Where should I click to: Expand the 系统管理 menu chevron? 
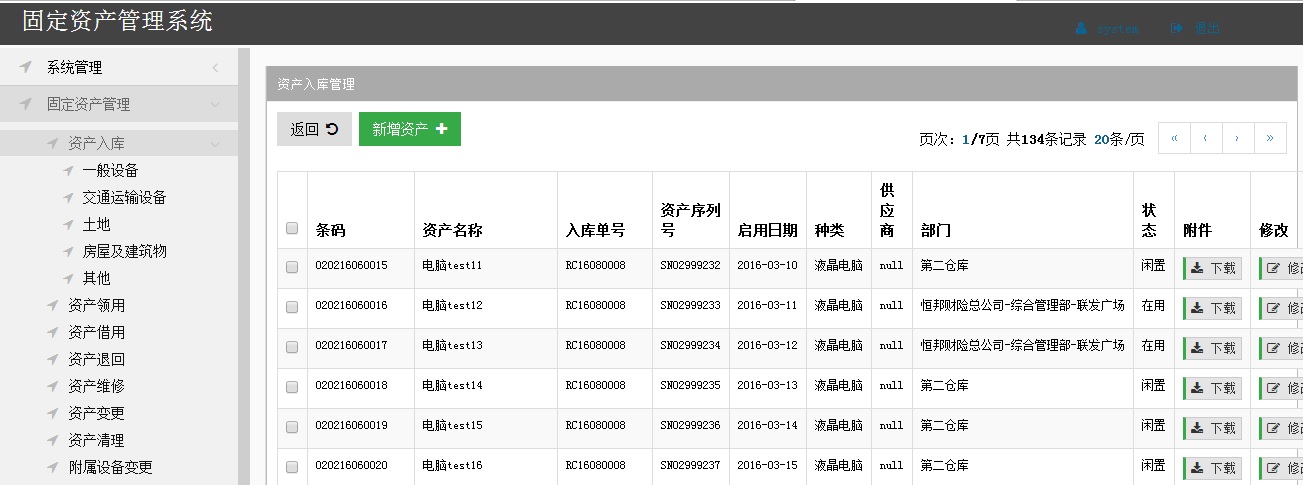pos(215,68)
